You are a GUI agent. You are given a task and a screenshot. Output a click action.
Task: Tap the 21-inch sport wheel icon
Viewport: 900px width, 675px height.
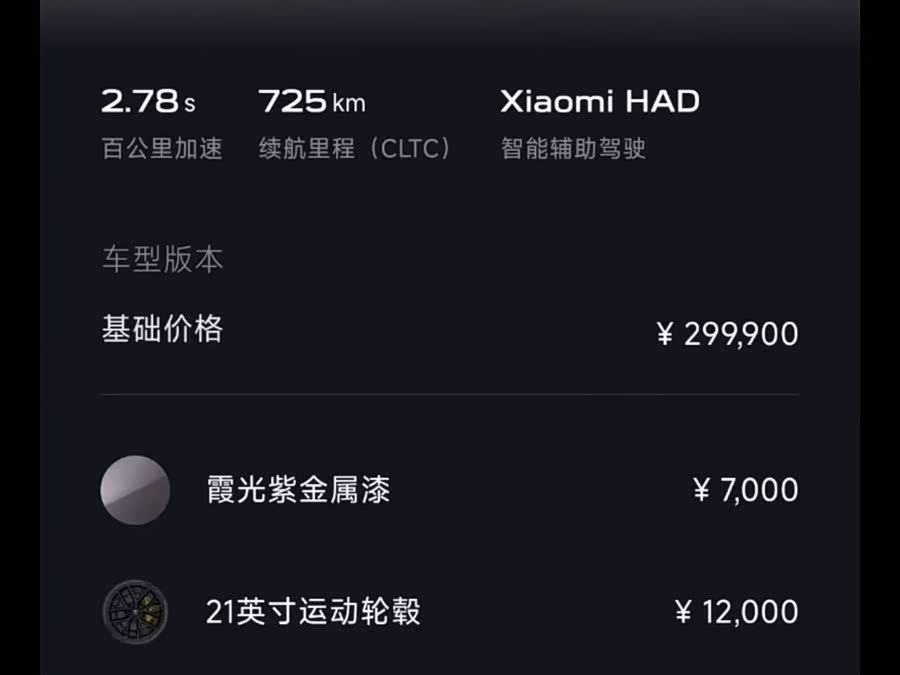(x=135, y=612)
